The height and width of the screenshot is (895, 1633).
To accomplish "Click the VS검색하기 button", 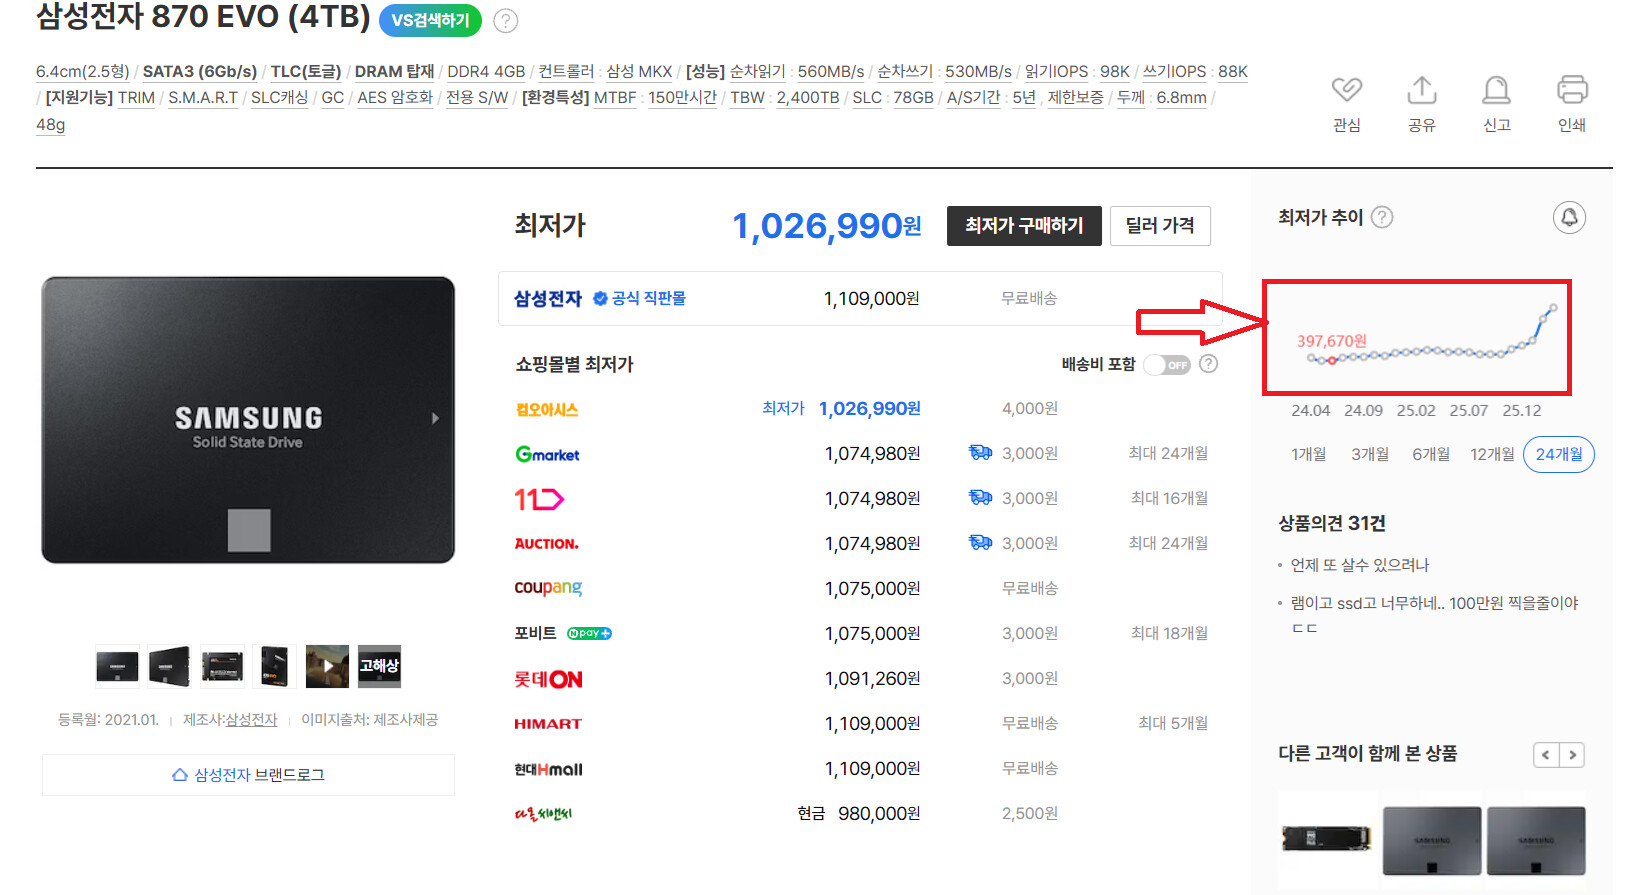I will [x=430, y=20].
